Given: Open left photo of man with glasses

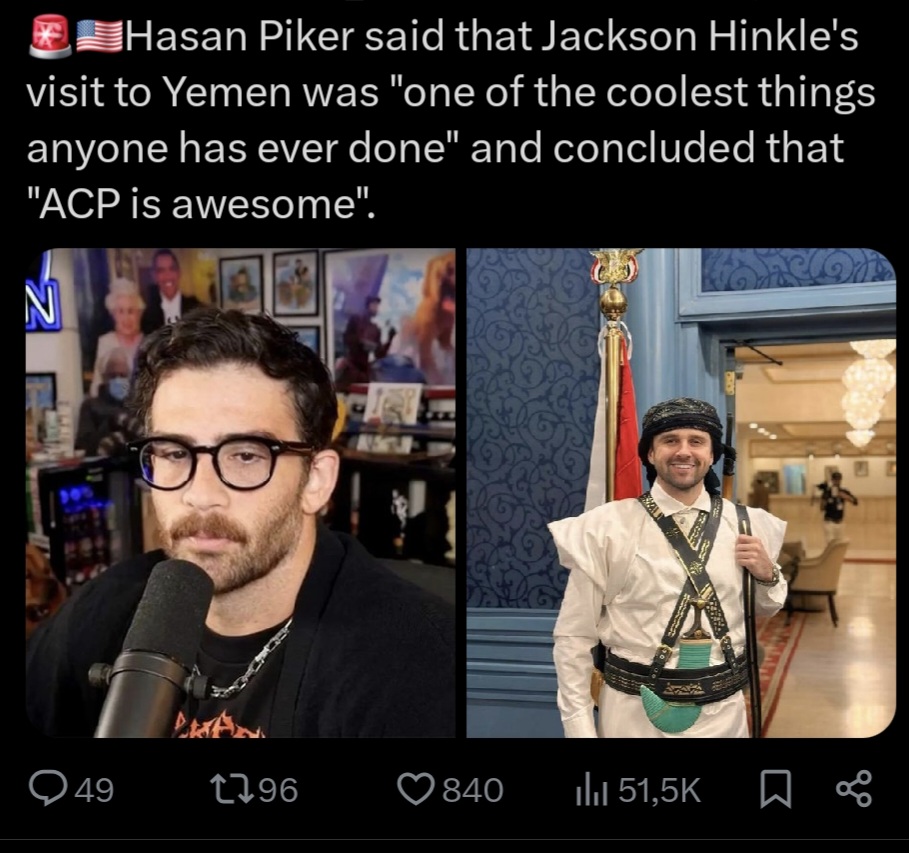Looking at the screenshot, I should pyautogui.click(x=241, y=493).
